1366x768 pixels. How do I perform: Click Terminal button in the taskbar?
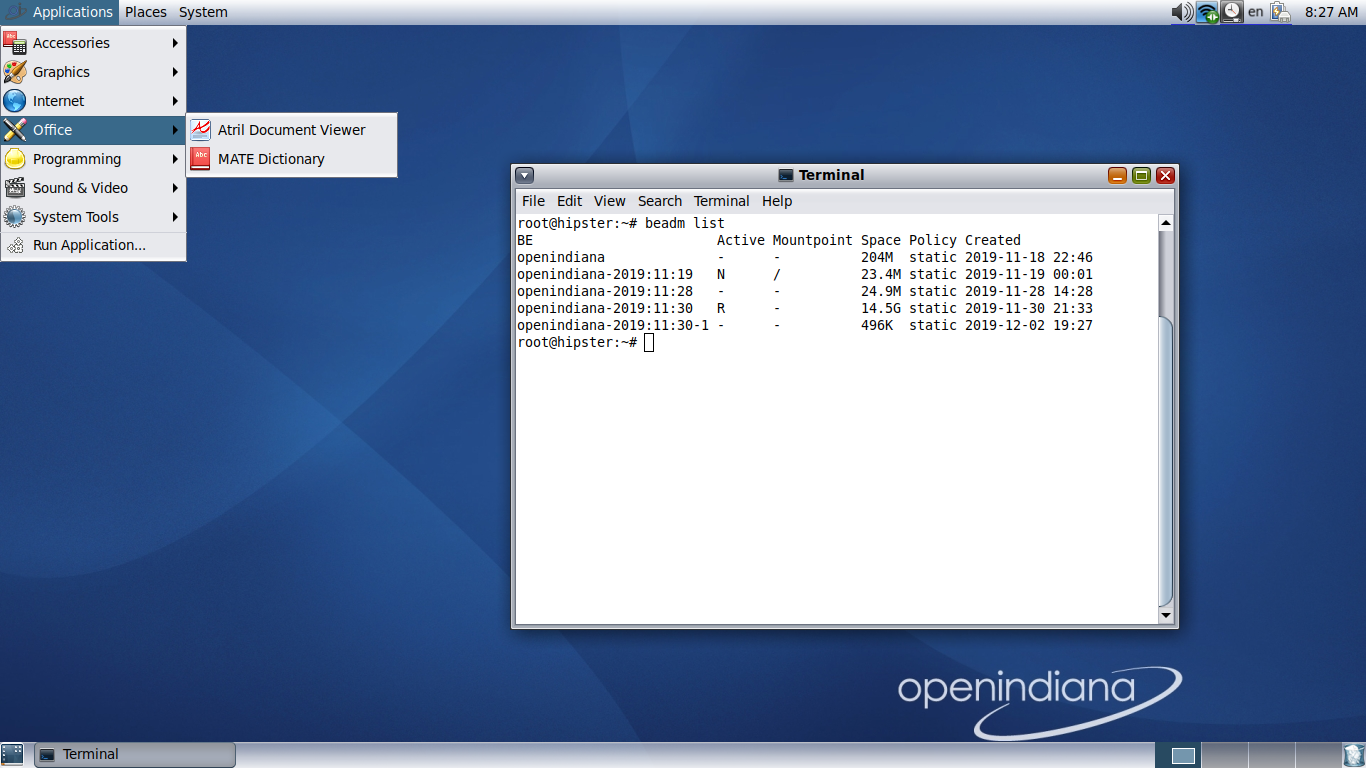tap(135, 755)
